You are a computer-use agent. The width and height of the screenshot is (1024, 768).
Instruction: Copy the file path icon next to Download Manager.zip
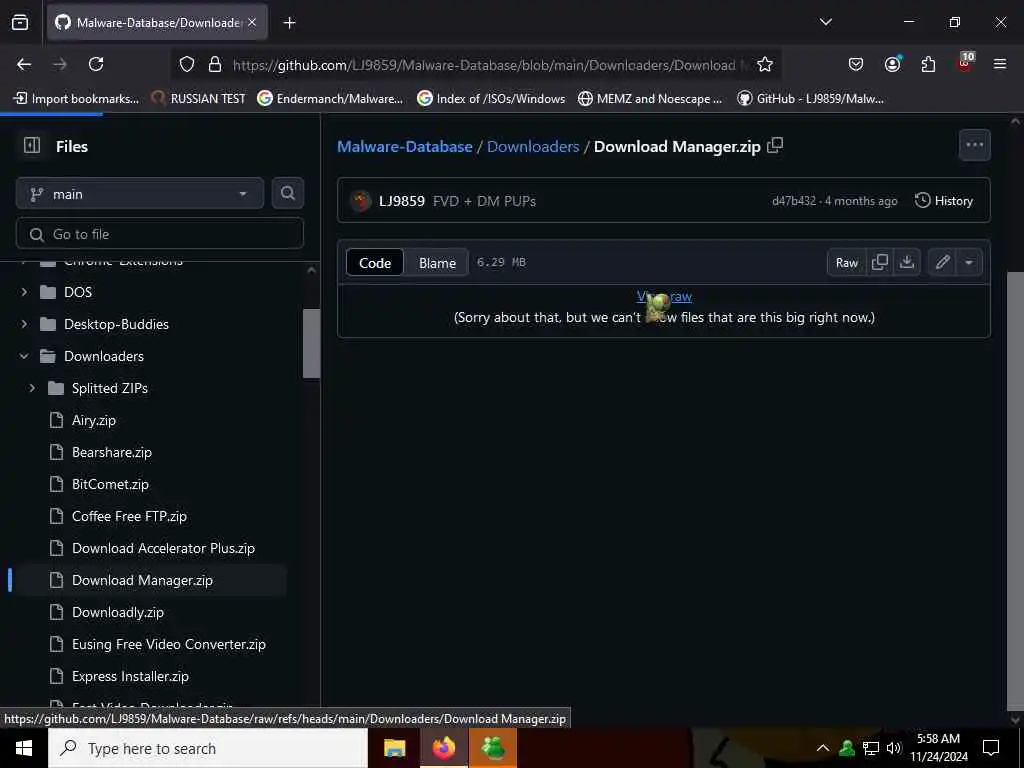(775, 145)
